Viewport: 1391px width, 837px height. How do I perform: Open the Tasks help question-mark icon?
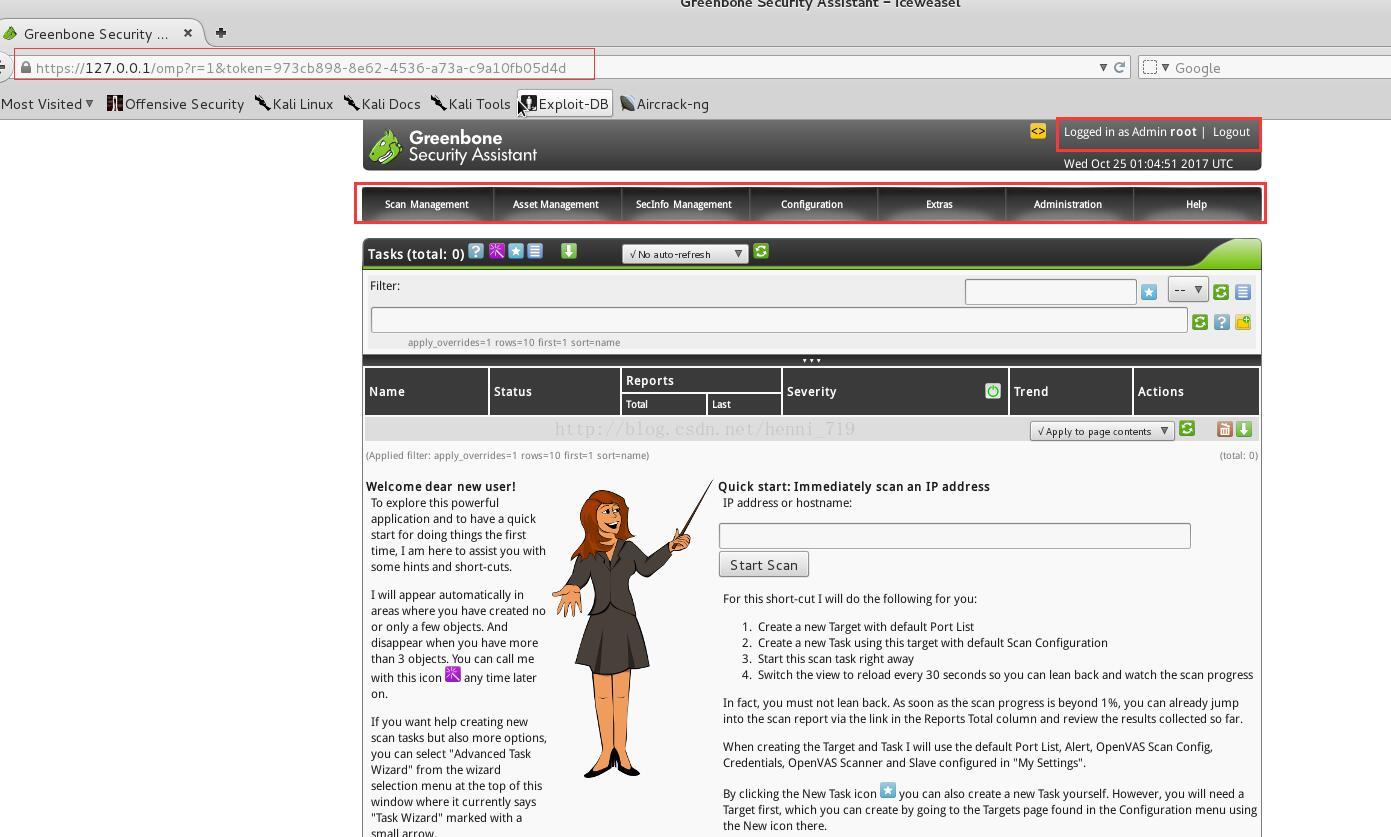tap(476, 251)
